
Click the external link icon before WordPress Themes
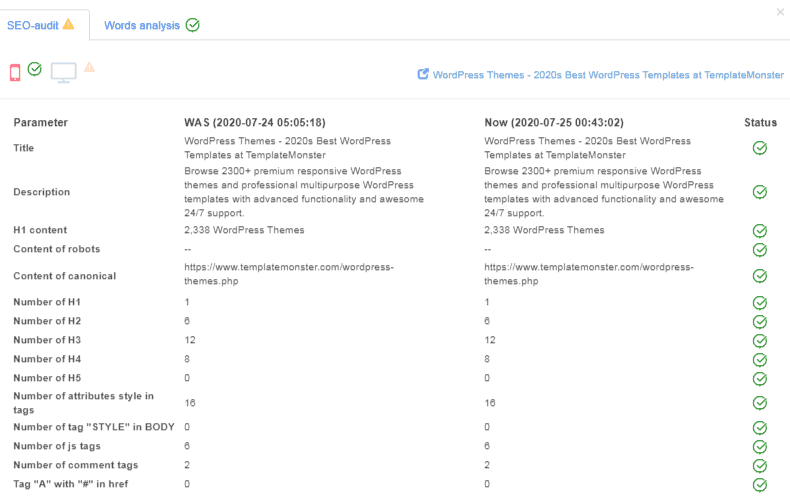[423, 74]
